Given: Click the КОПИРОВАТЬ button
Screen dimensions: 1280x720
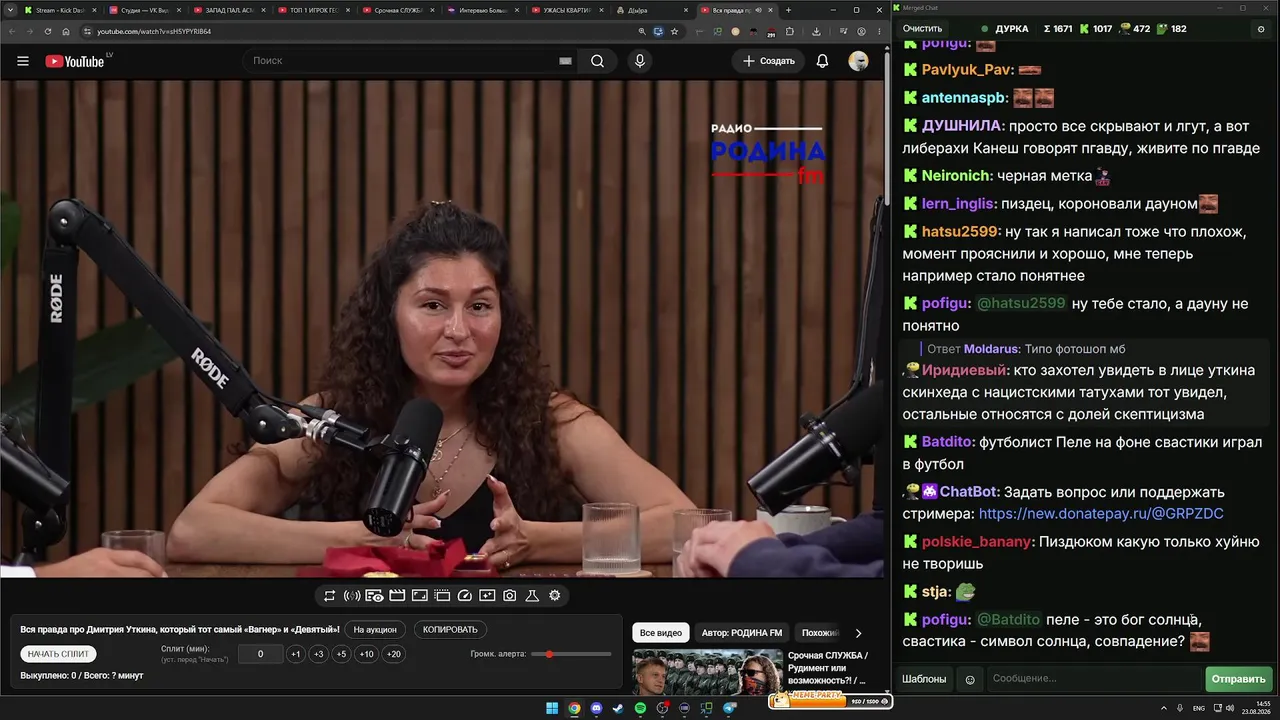Looking at the screenshot, I should coord(450,630).
